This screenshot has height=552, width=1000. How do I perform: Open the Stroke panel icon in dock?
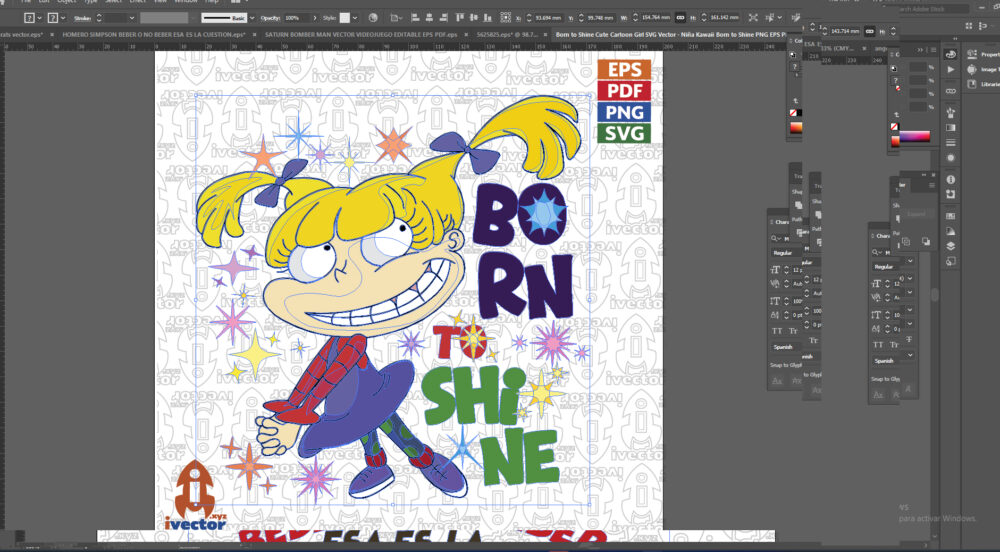(951, 143)
